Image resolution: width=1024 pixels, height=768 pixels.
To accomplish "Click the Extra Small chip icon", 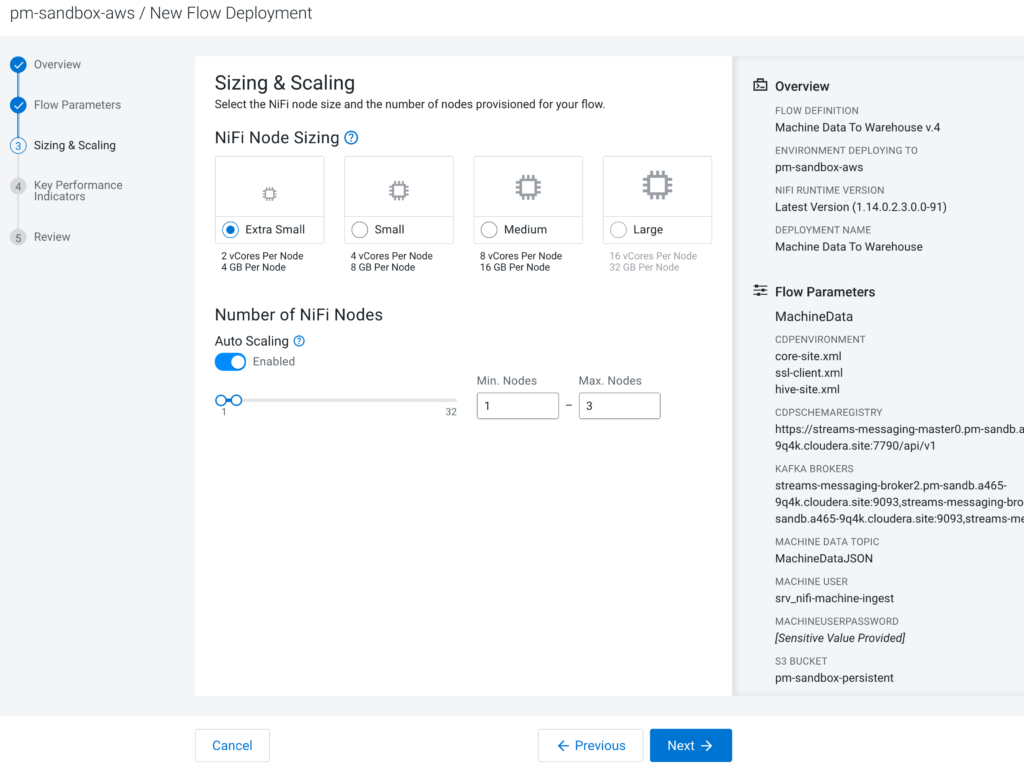I will (x=269, y=193).
